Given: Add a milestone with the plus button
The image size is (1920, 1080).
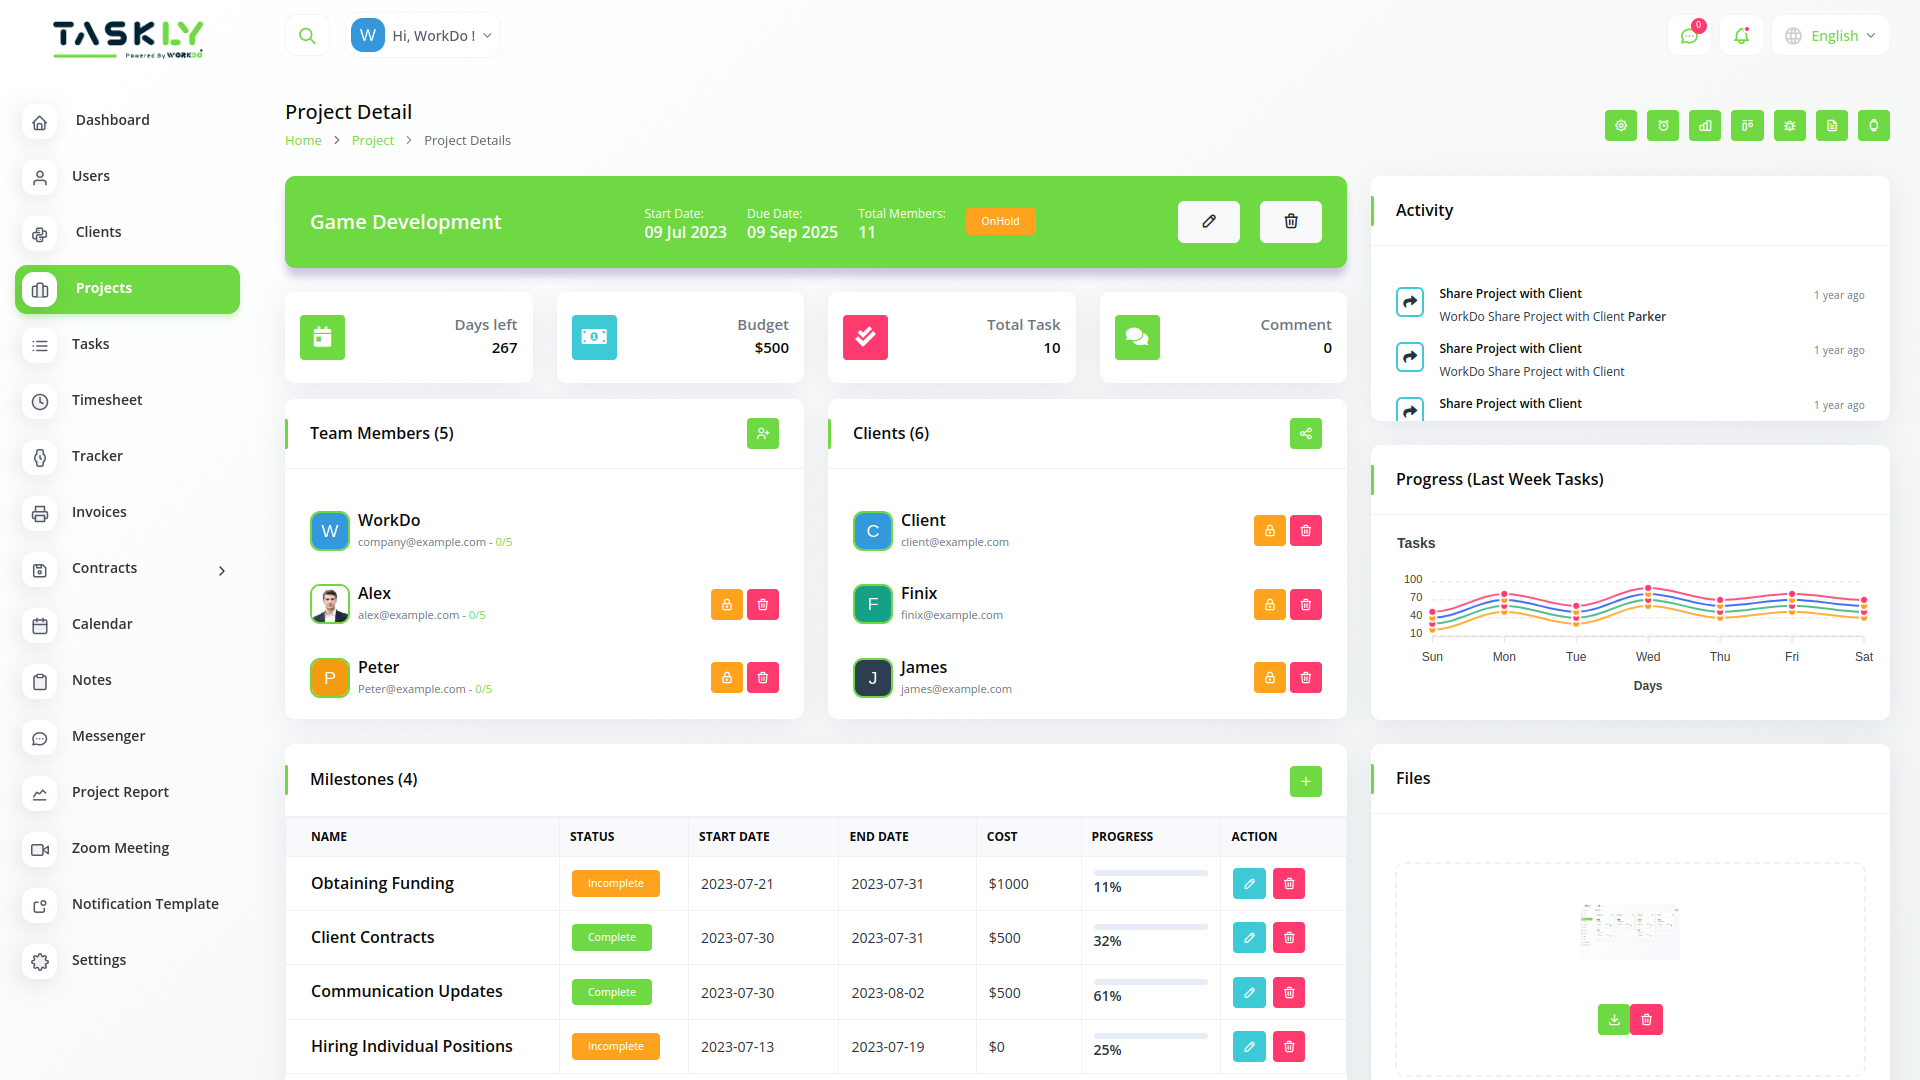Looking at the screenshot, I should pos(1305,781).
